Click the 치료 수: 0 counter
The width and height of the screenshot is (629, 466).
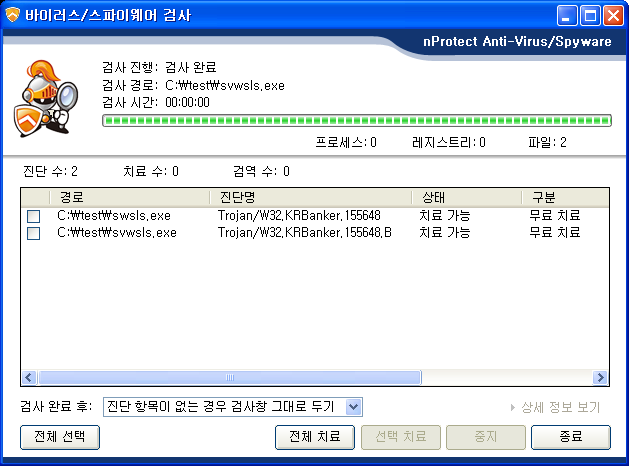(151, 172)
